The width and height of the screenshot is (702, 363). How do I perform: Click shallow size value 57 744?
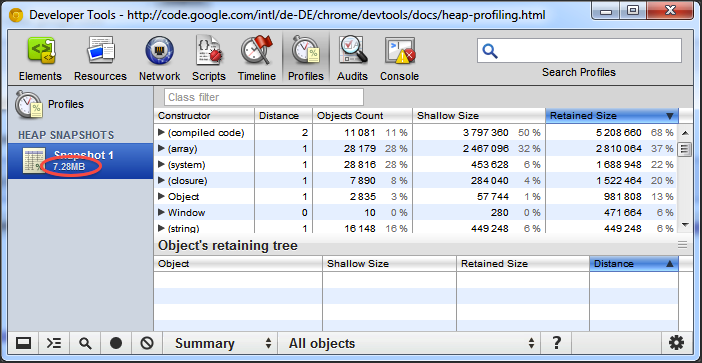(x=492, y=196)
